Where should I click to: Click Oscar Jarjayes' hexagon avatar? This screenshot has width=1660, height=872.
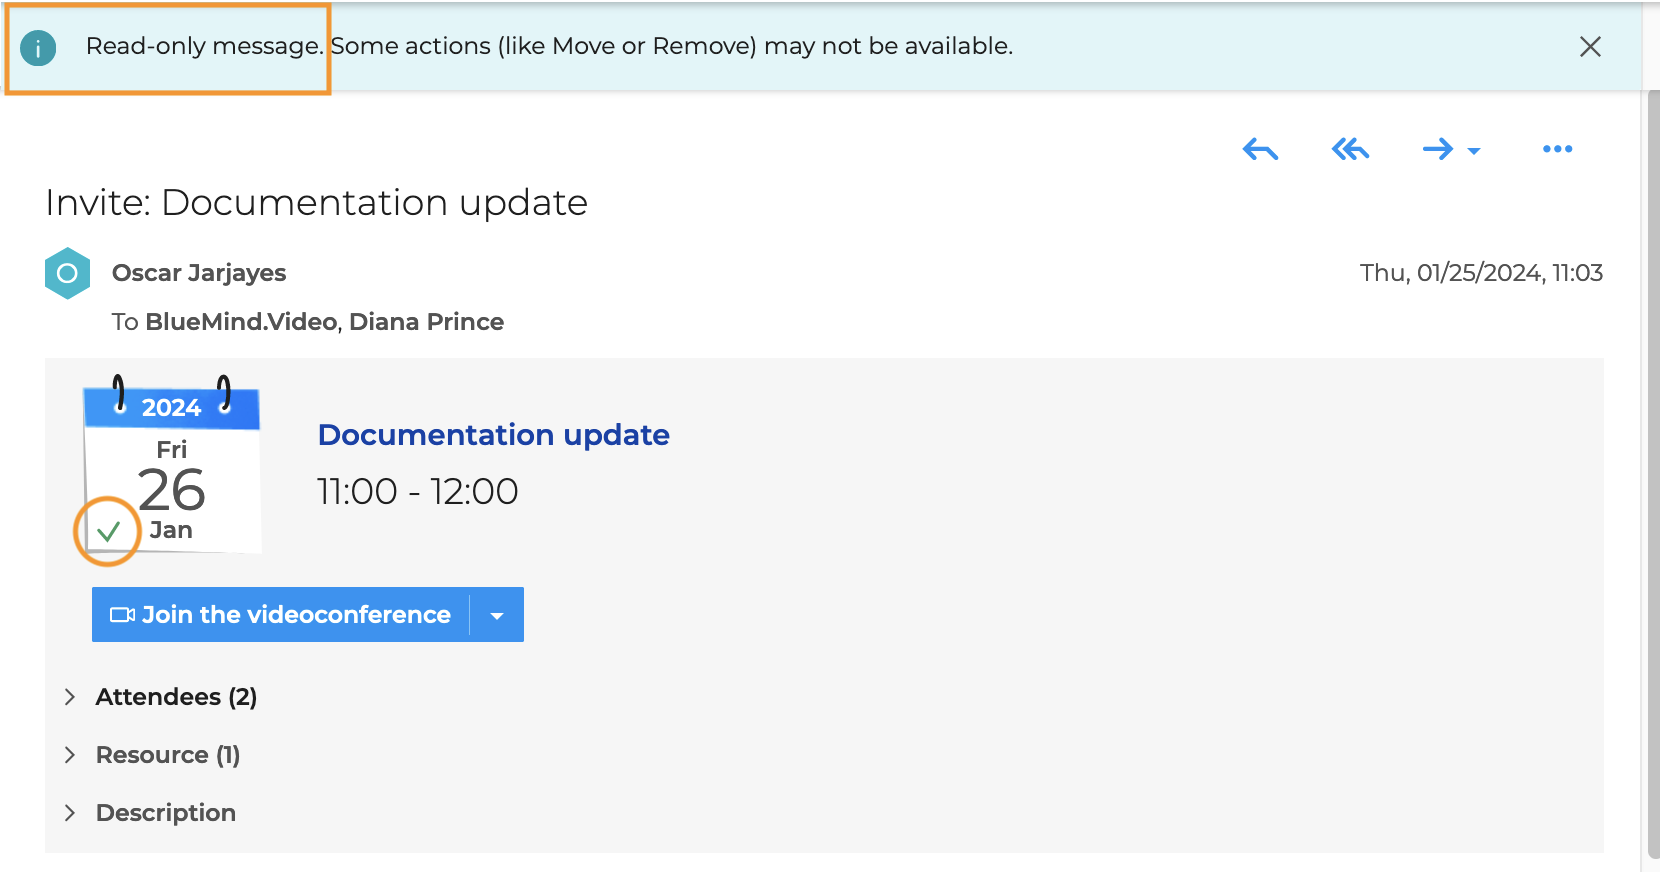[x=68, y=273]
